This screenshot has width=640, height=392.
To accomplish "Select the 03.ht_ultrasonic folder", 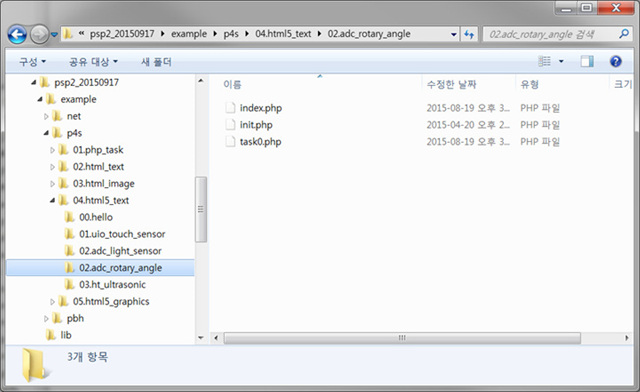I will tap(112, 285).
